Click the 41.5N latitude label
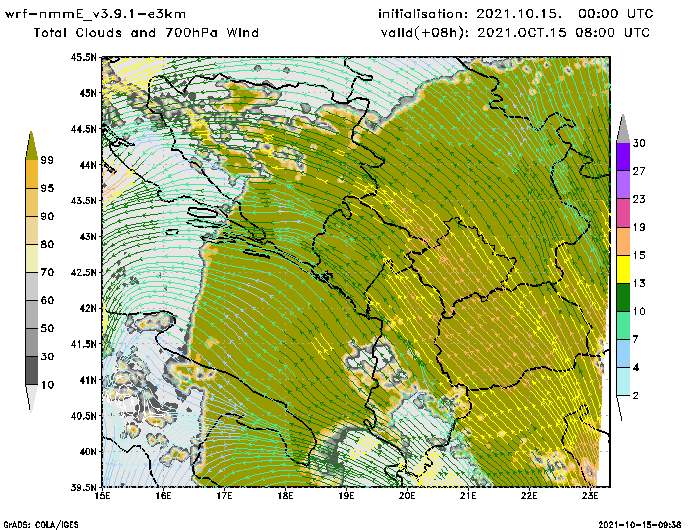Viewport: 700px width, 530px height. [x=83, y=344]
